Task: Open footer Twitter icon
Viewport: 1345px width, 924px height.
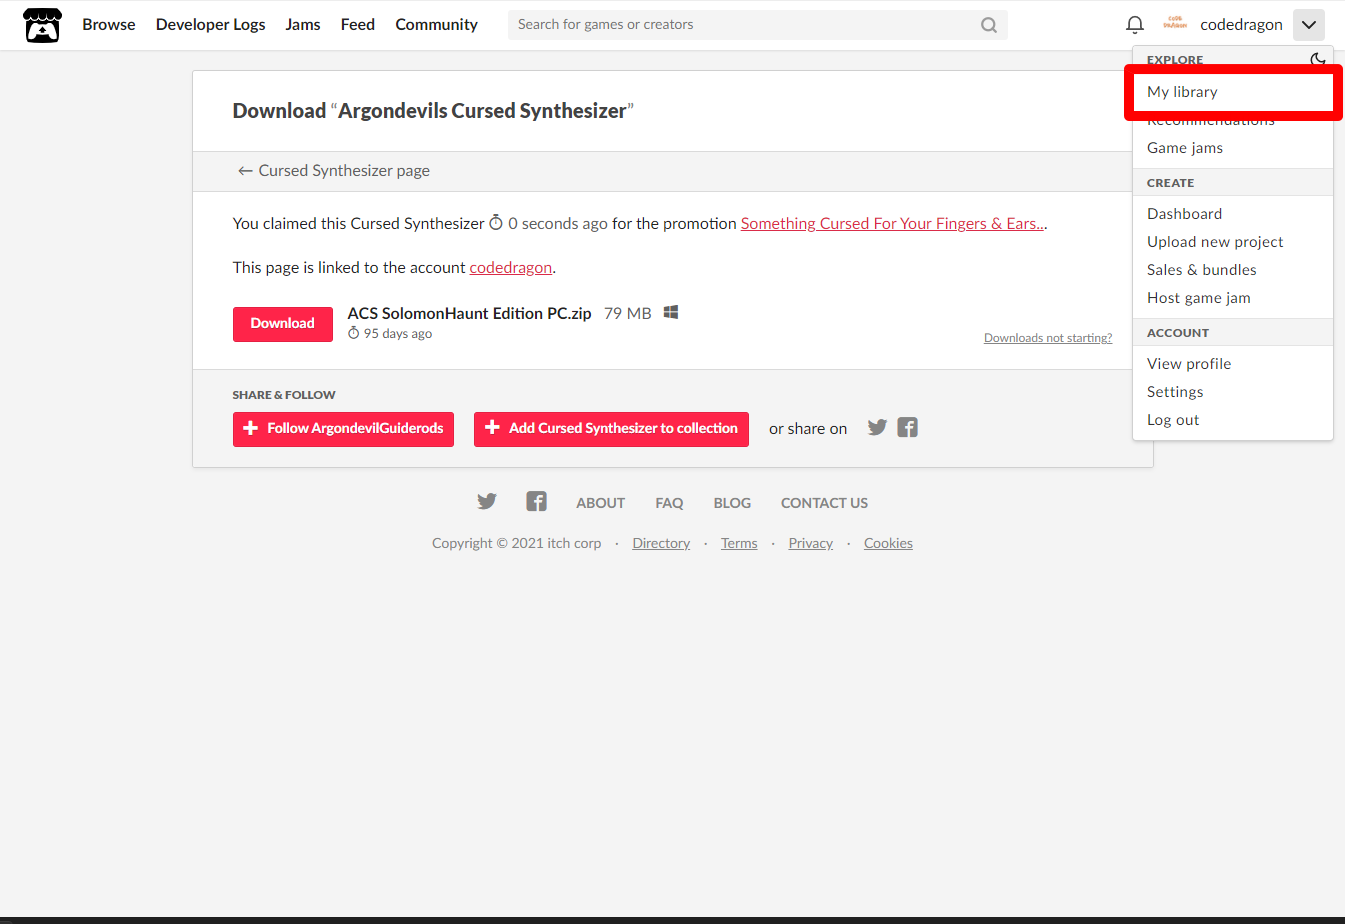Action: [x=487, y=502]
